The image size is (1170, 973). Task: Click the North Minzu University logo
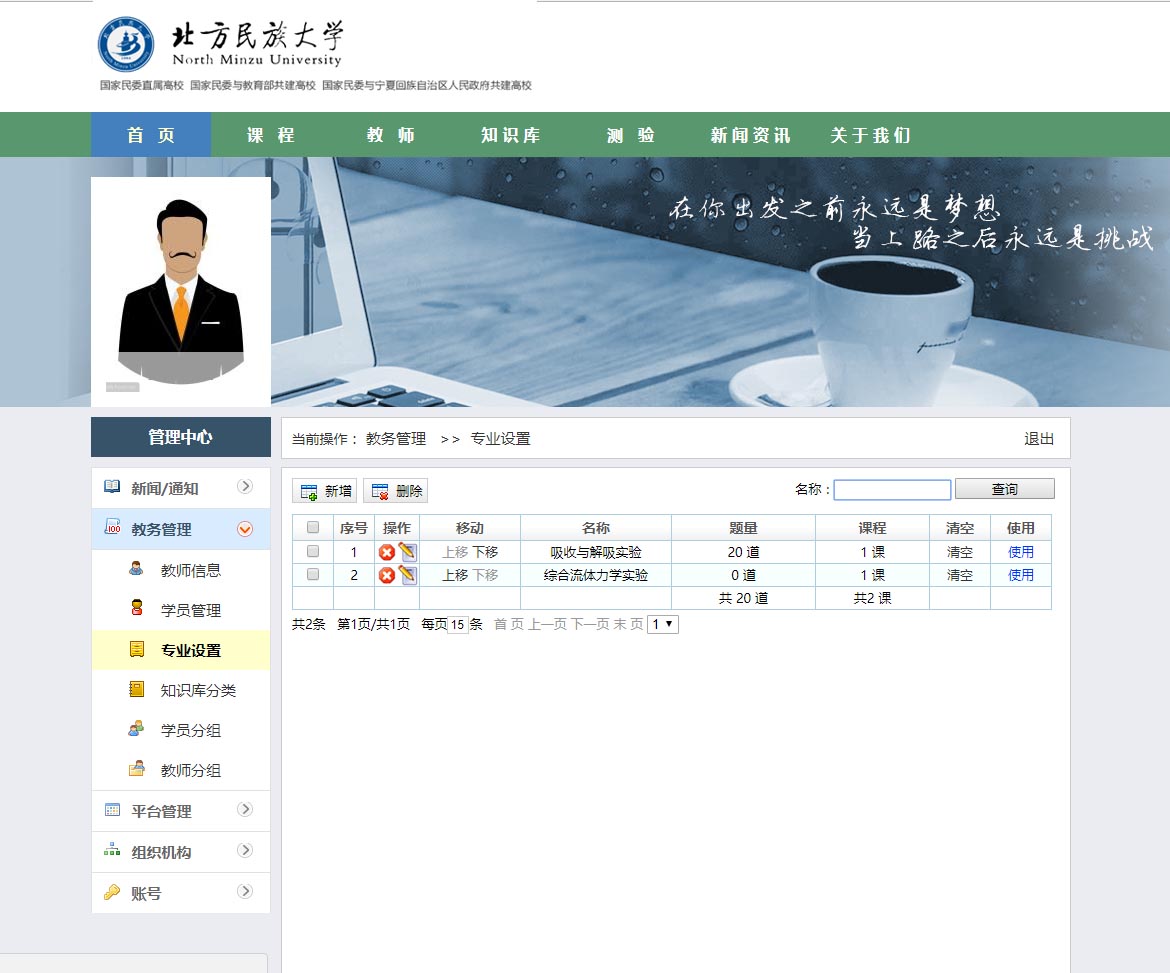(x=220, y=45)
